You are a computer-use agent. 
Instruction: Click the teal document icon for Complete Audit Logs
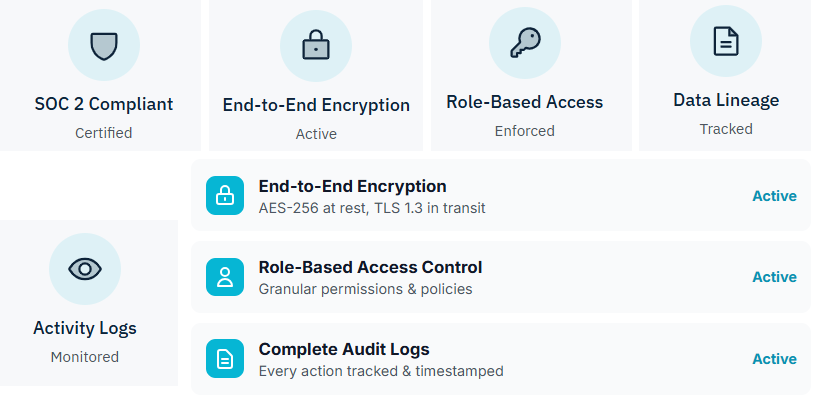coord(225,359)
